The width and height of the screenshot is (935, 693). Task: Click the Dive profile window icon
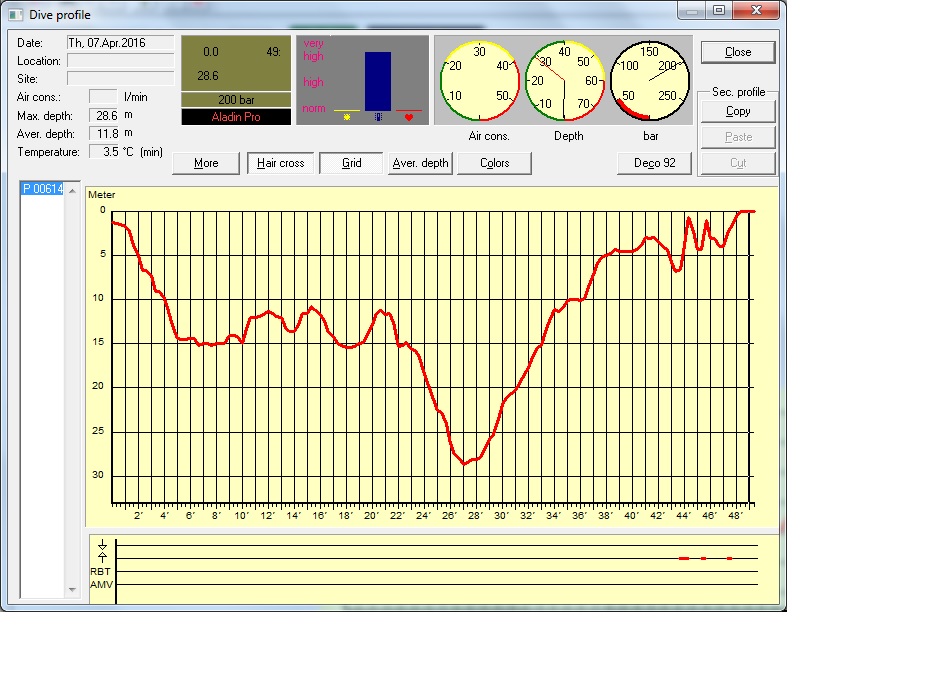pos(15,15)
